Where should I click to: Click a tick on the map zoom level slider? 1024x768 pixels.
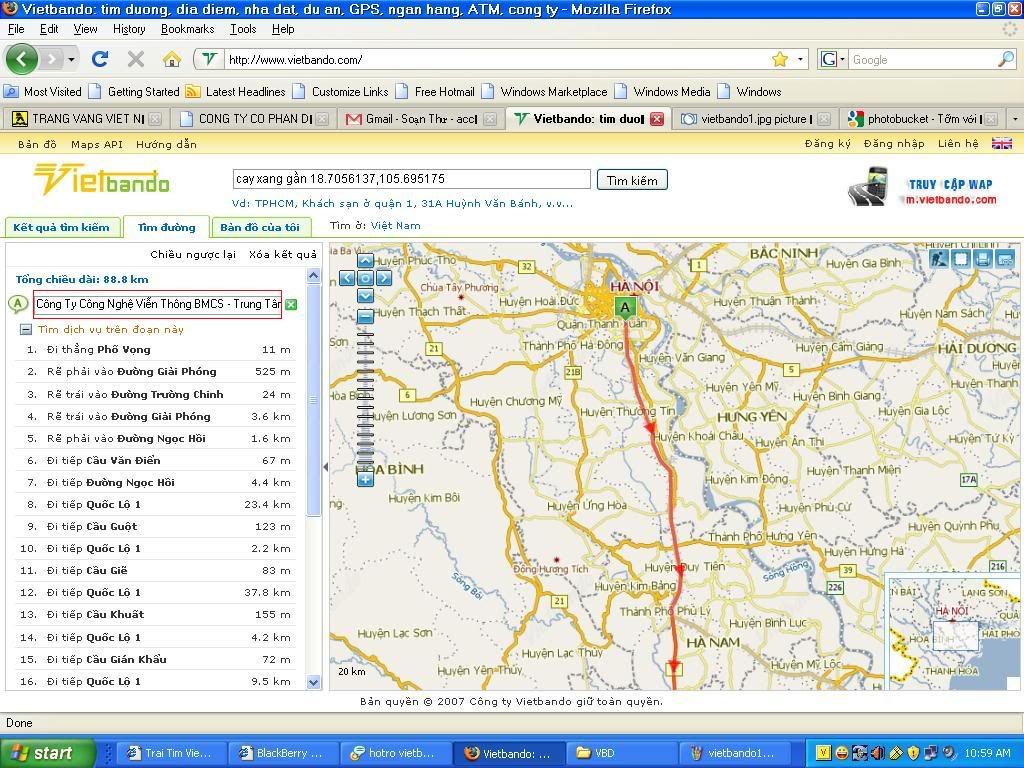click(365, 397)
